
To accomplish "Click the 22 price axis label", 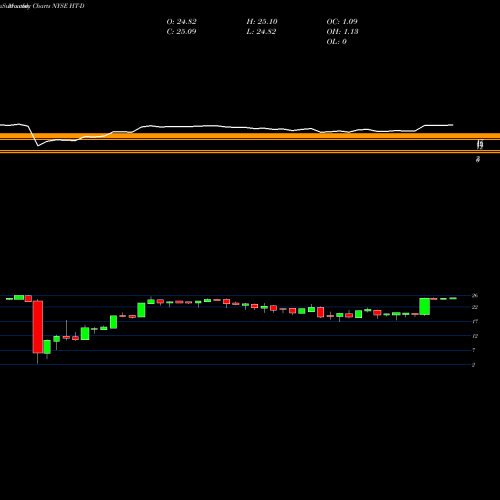I will pos(475,307).
